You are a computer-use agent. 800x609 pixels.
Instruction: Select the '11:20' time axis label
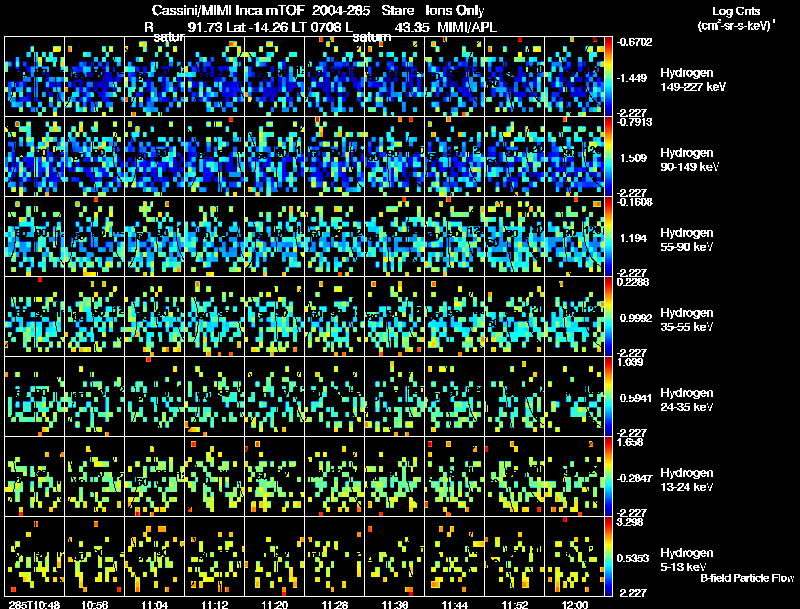coord(274,604)
